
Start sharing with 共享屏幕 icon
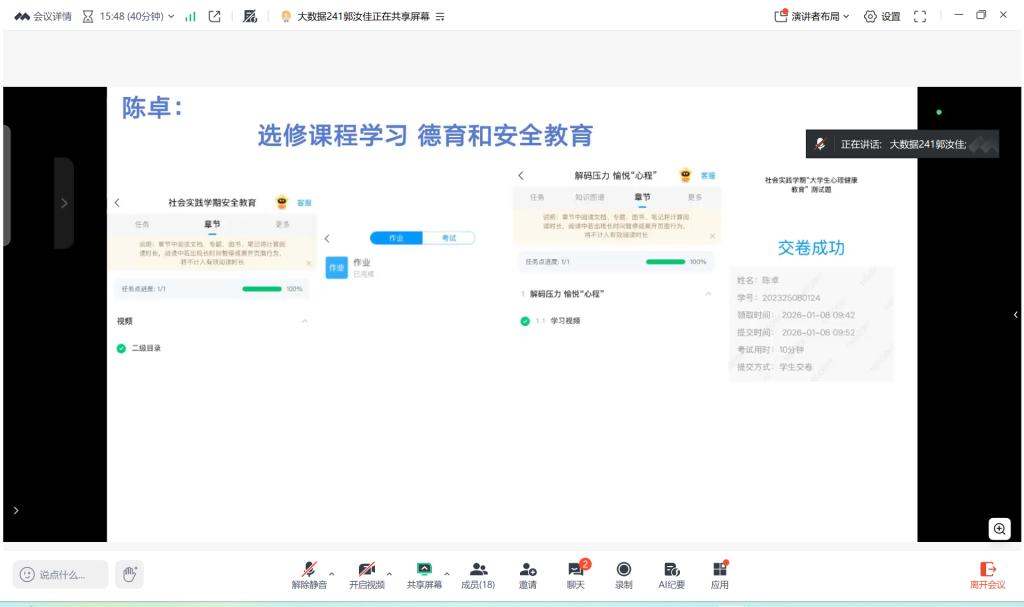[x=423, y=568]
